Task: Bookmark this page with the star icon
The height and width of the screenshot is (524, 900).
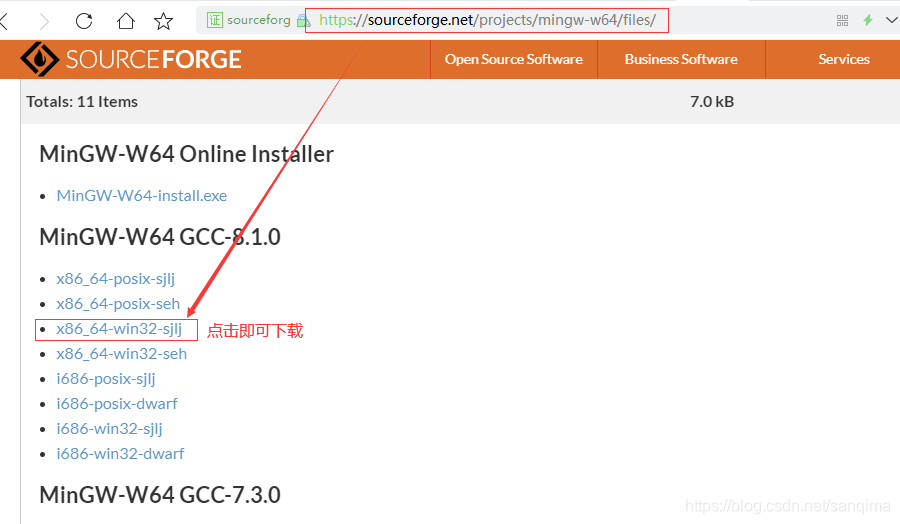Action: 164,21
